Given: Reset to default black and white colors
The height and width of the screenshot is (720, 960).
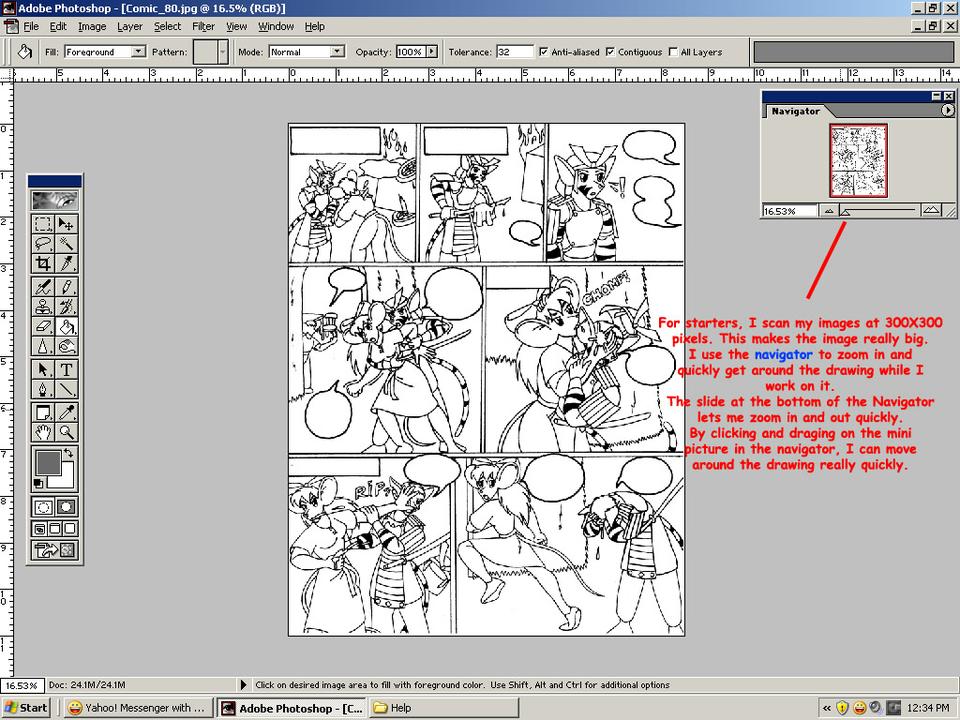Looking at the screenshot, I should 38,483.
